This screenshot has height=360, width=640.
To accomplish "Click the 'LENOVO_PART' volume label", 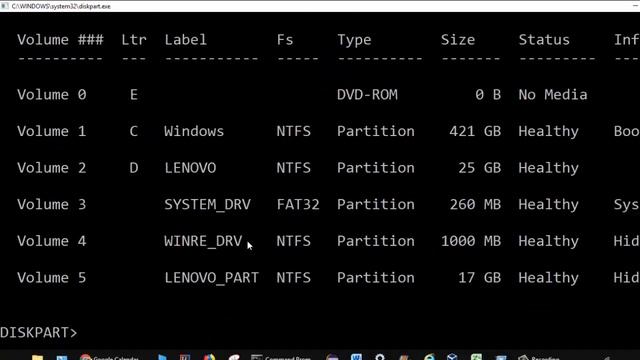I will pos(212,278).
